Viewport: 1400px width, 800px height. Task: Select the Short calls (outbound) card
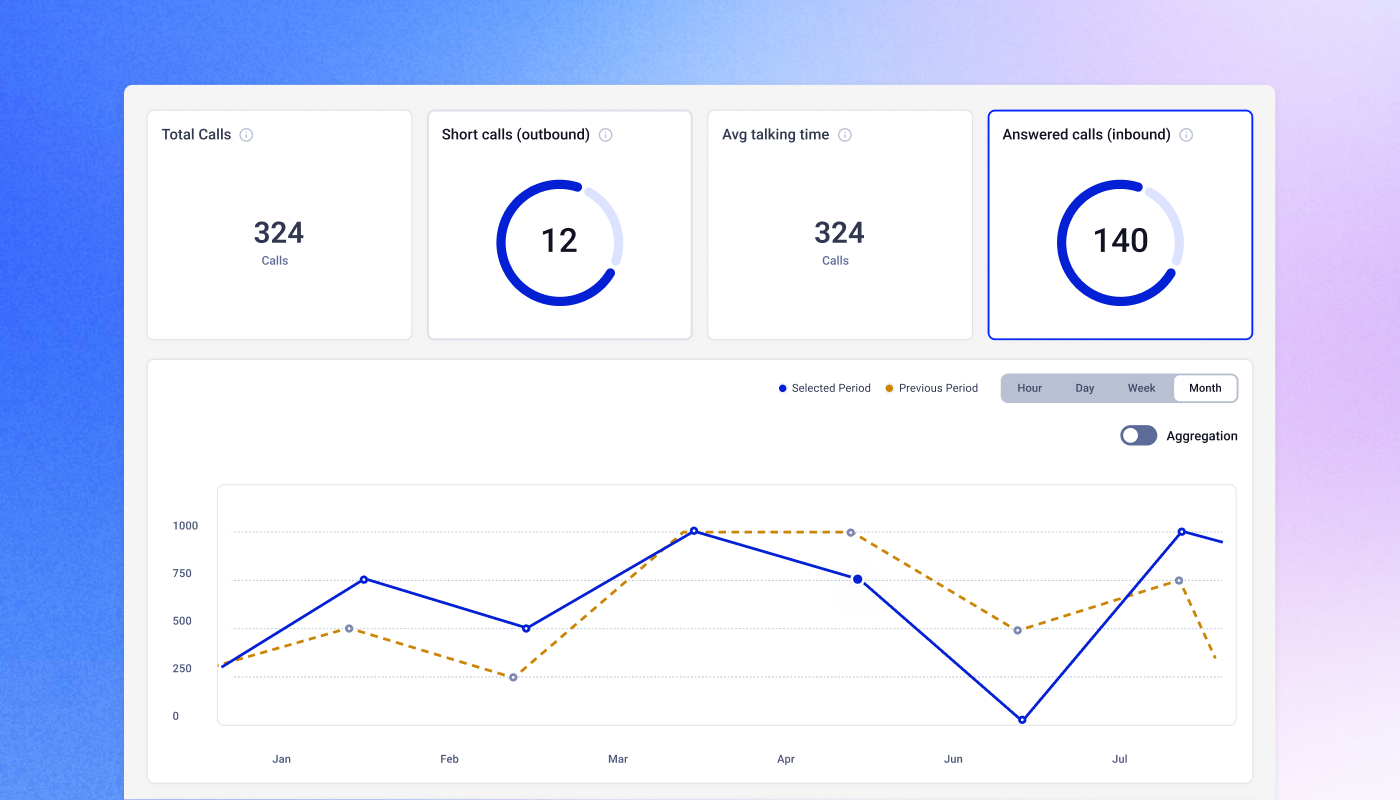click(x=560, y=225)
